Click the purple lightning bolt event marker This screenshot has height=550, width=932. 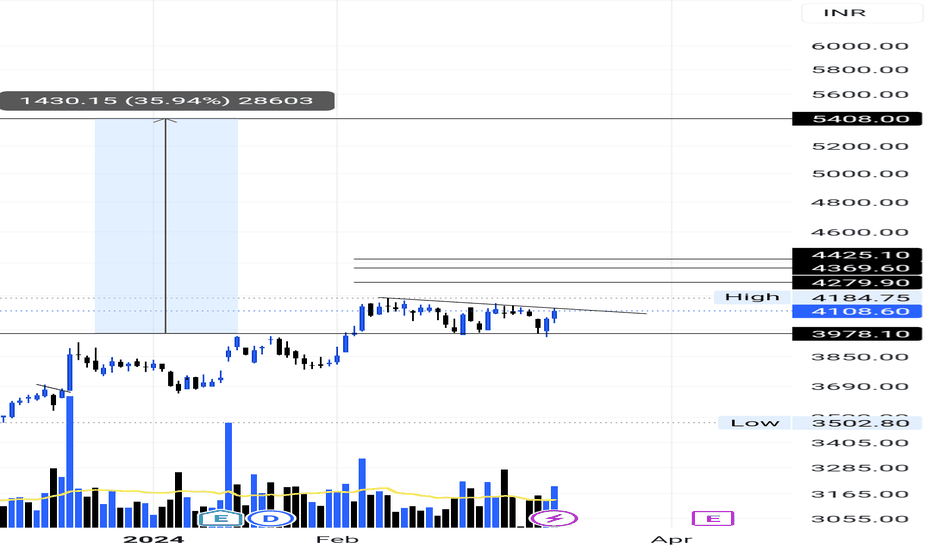(553, 518)
